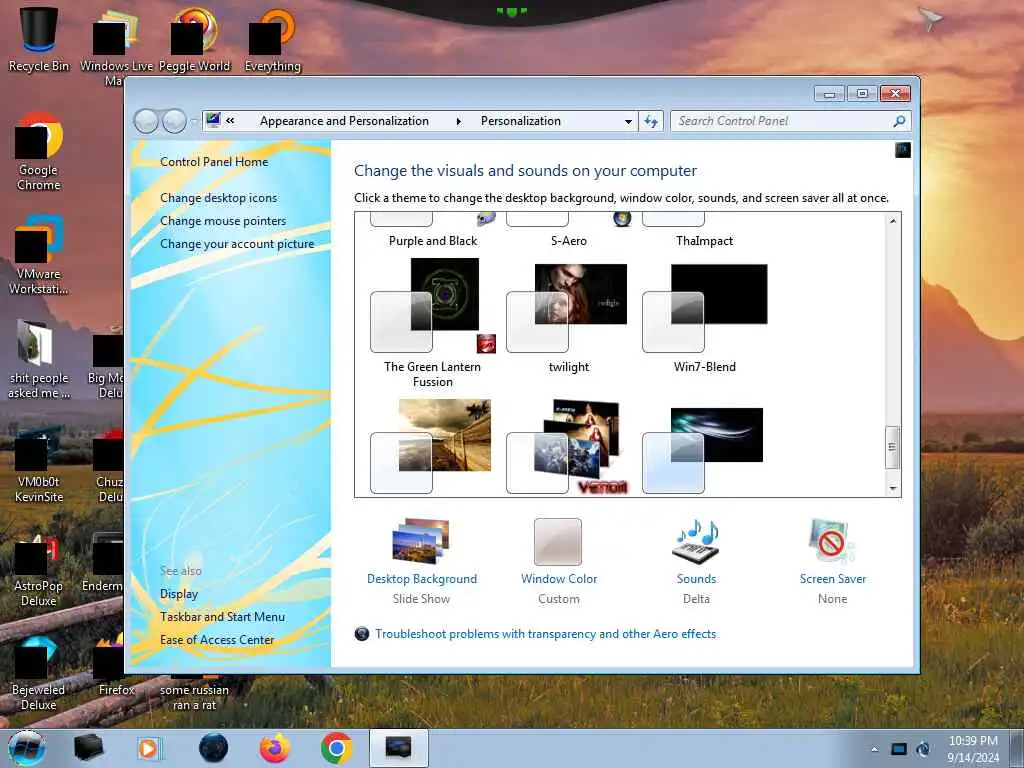This screenshot has width=1024, height=768.
Task: Go forward with the Forward arrow button
Action: point(174,121)
